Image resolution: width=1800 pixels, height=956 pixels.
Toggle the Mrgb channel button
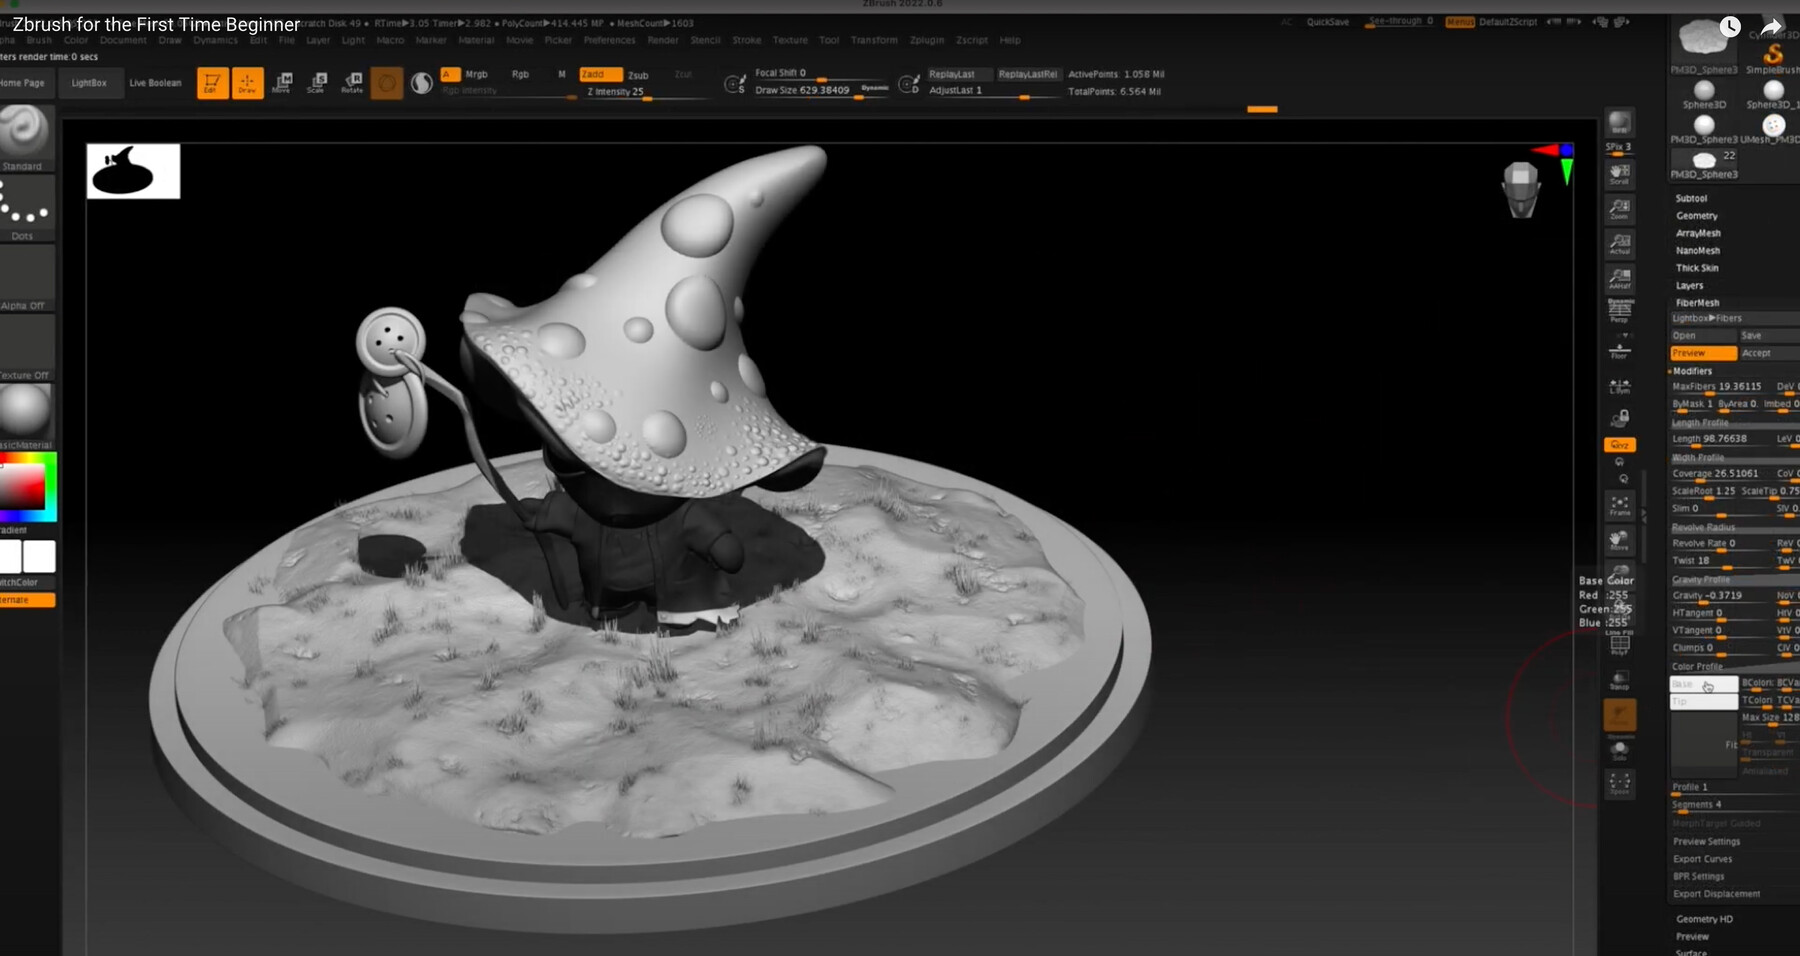click(x=477, y=74)
